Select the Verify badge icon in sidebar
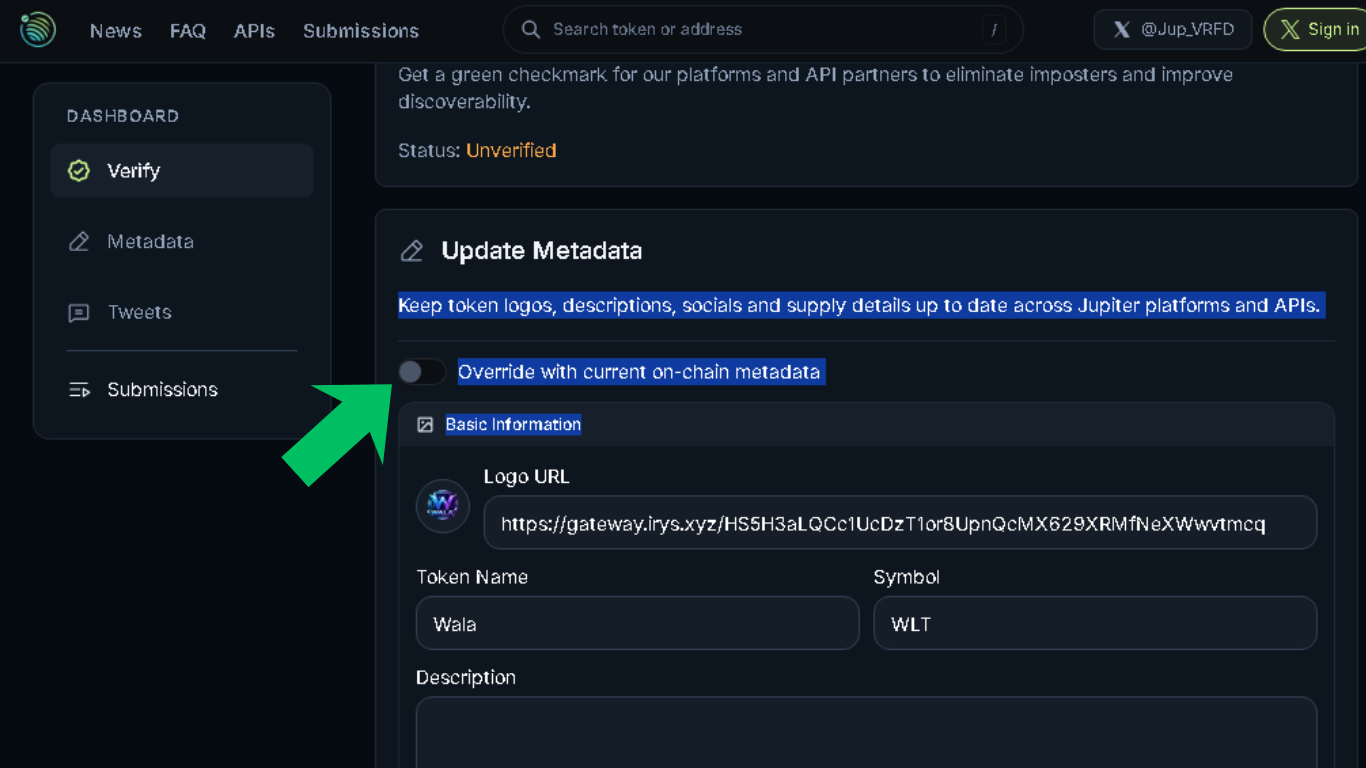 coord(78,170)
